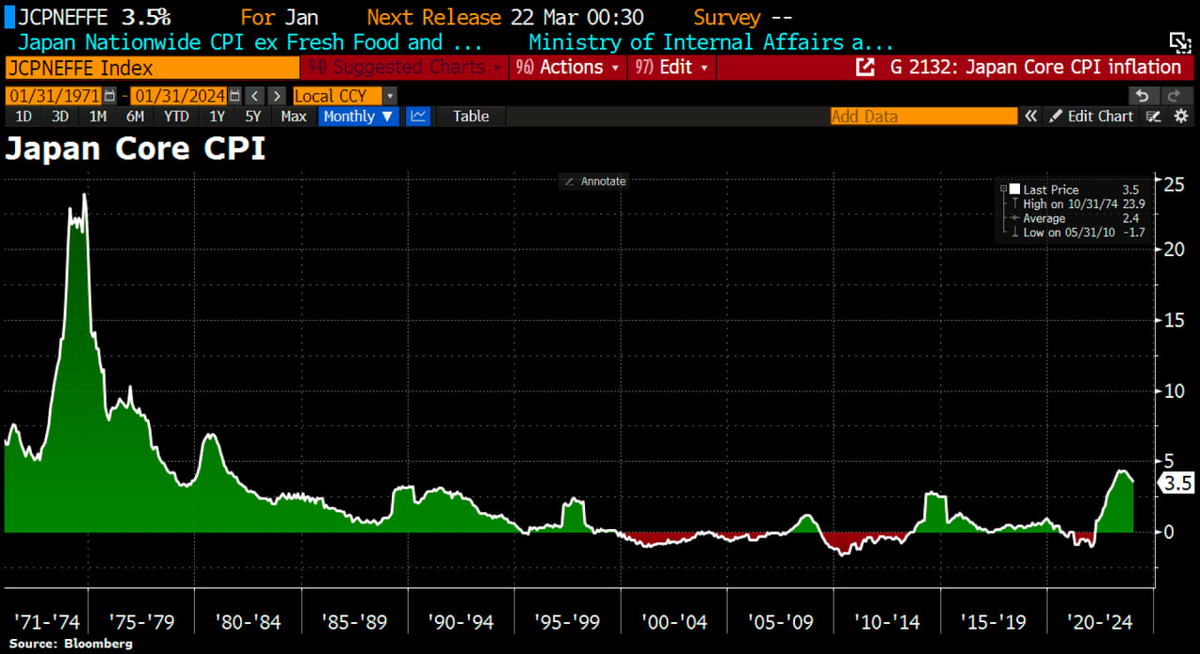Click the Edit Chart button
1200x654 pixels.
coord(1091,116)
